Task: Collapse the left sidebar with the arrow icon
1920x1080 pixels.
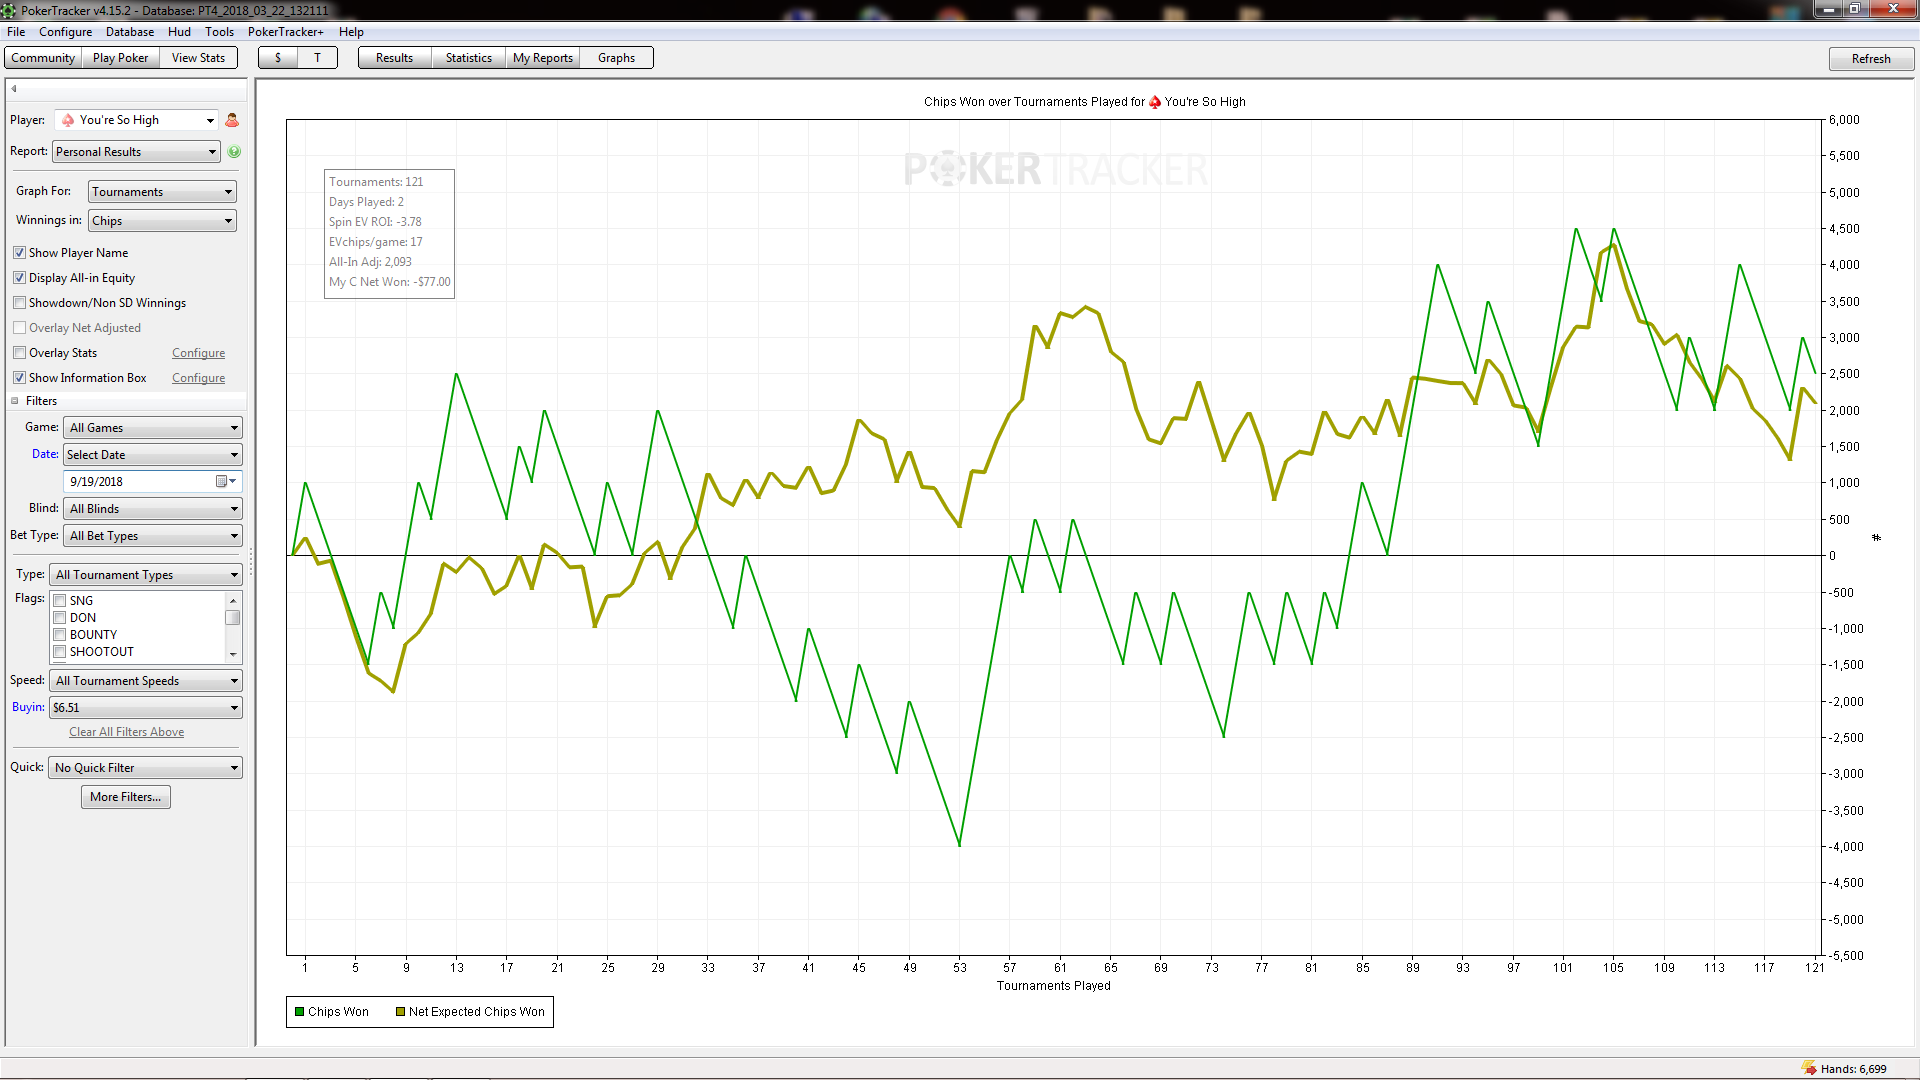Action: pyautogui.click(x=14, y=89)
